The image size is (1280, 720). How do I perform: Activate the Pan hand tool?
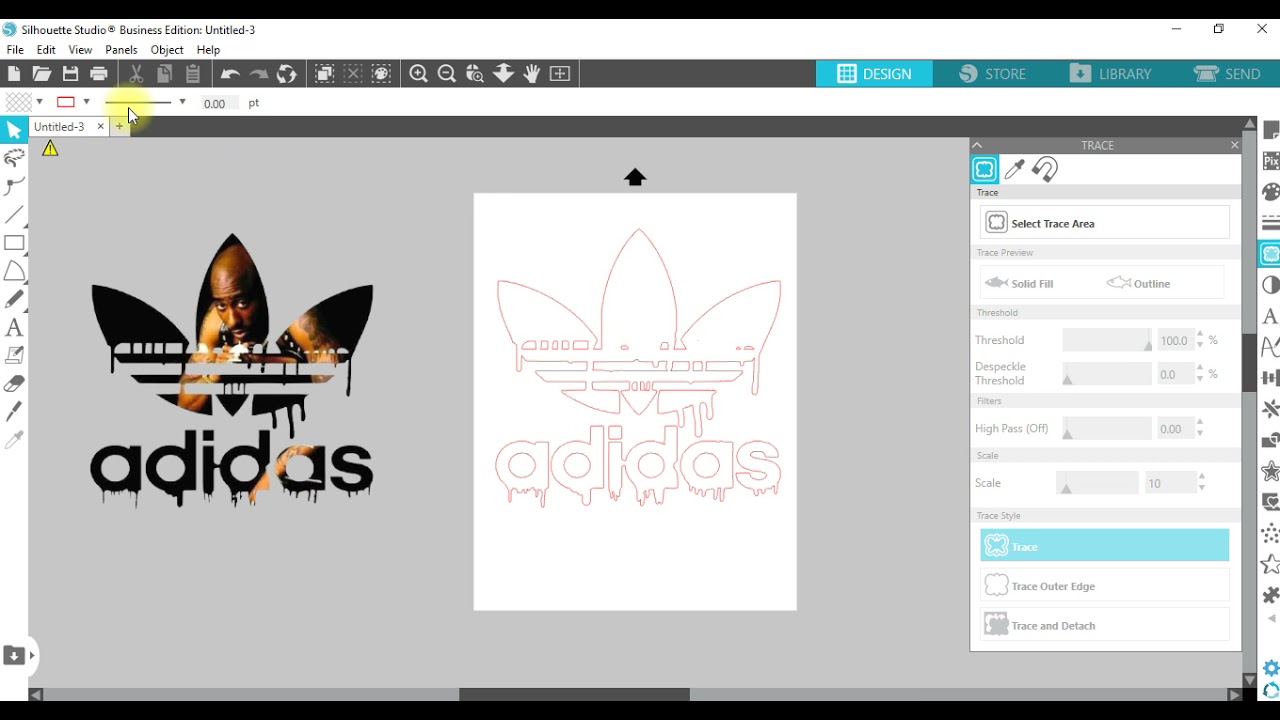click(531, 74)
